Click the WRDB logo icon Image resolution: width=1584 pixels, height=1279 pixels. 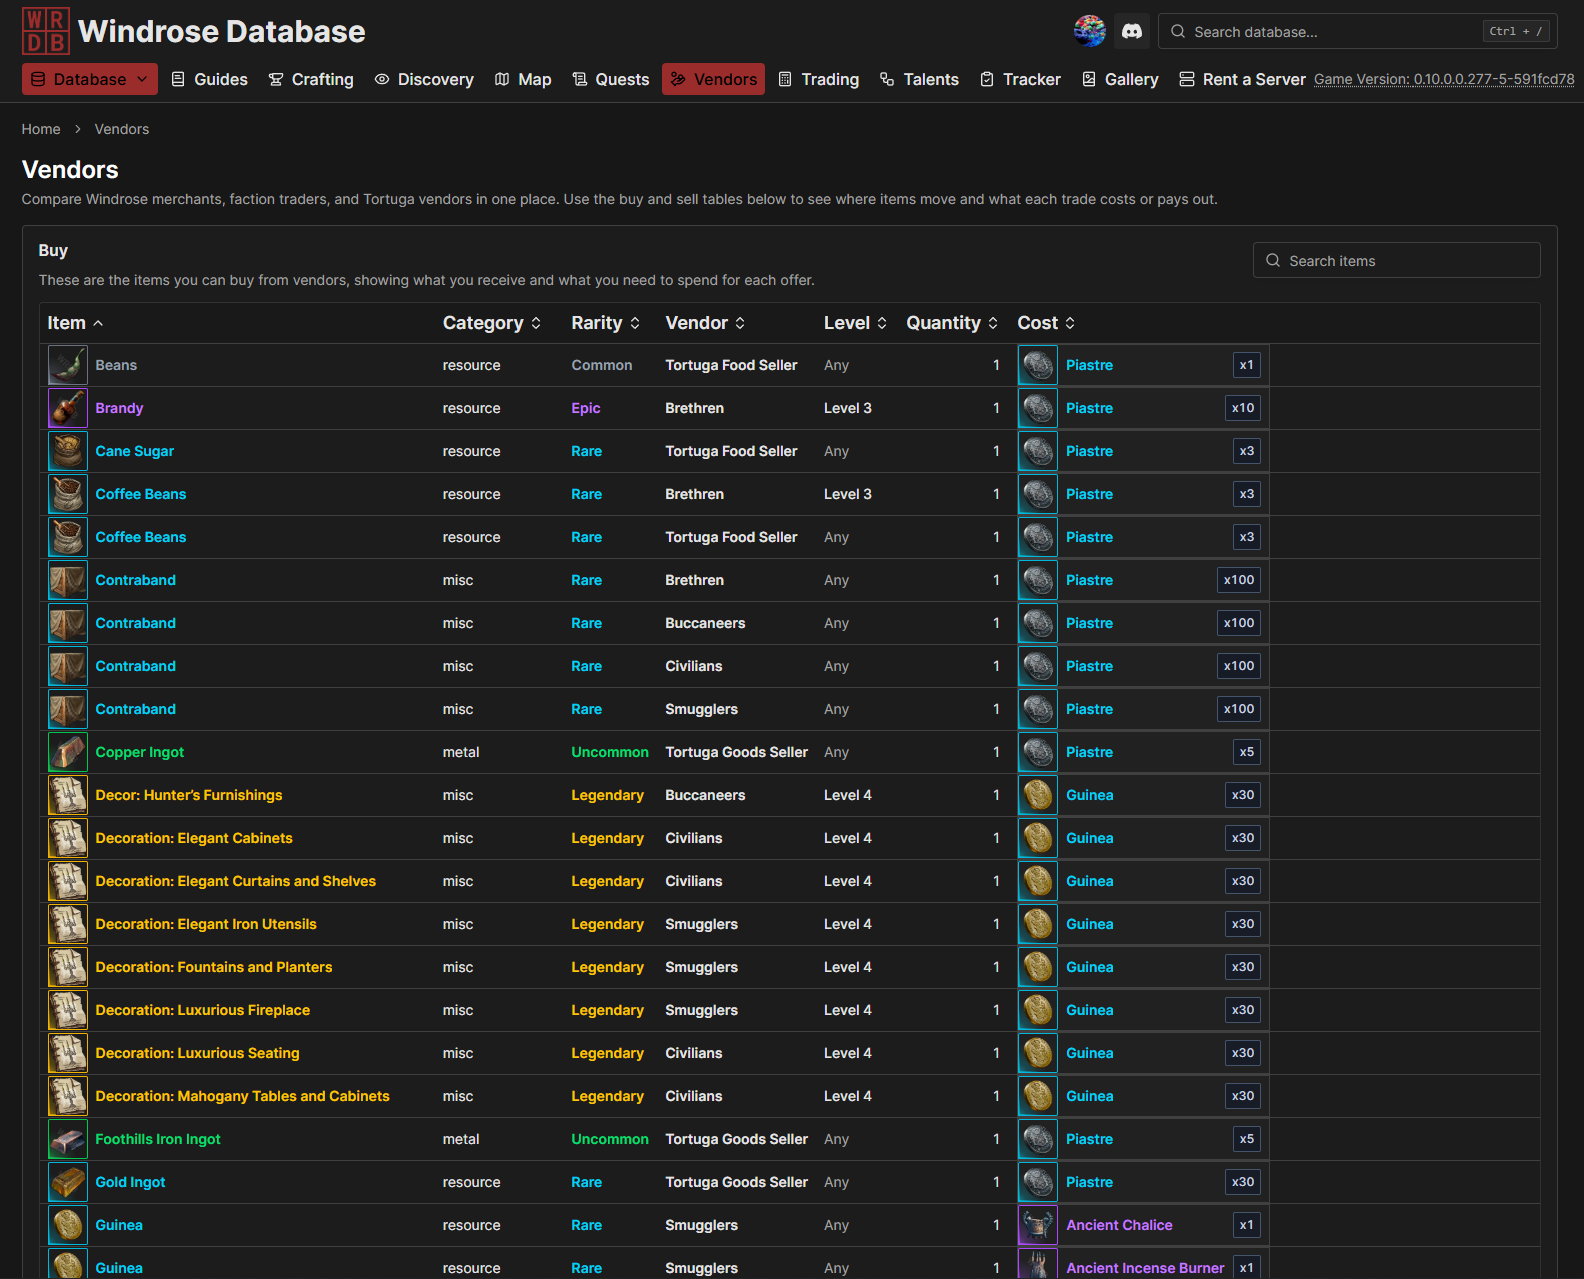tap(46, 31)
